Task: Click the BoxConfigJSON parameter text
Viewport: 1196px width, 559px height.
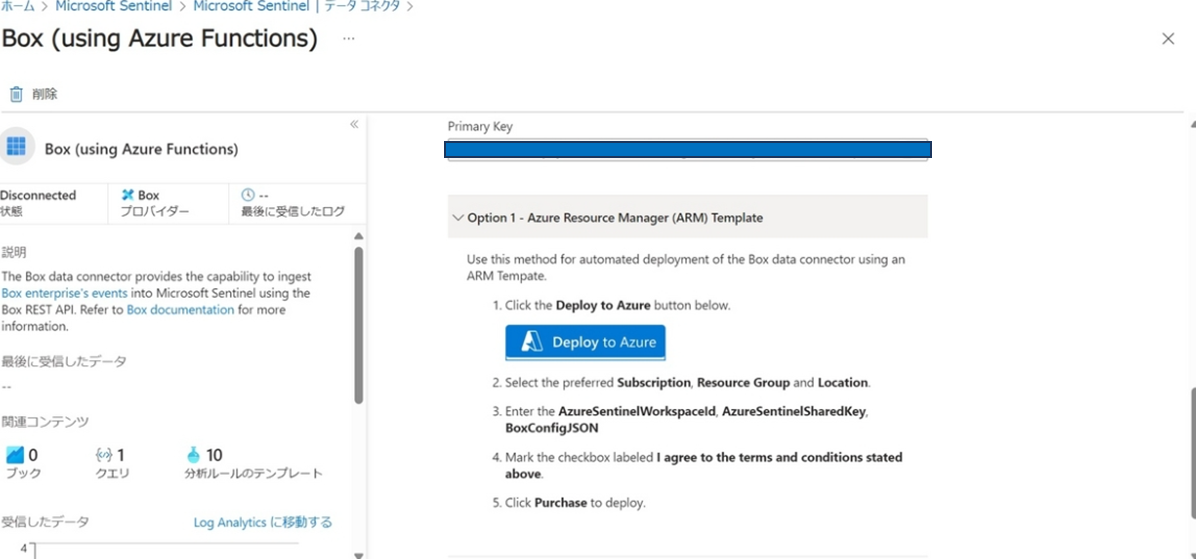Action: click(551, 428)
